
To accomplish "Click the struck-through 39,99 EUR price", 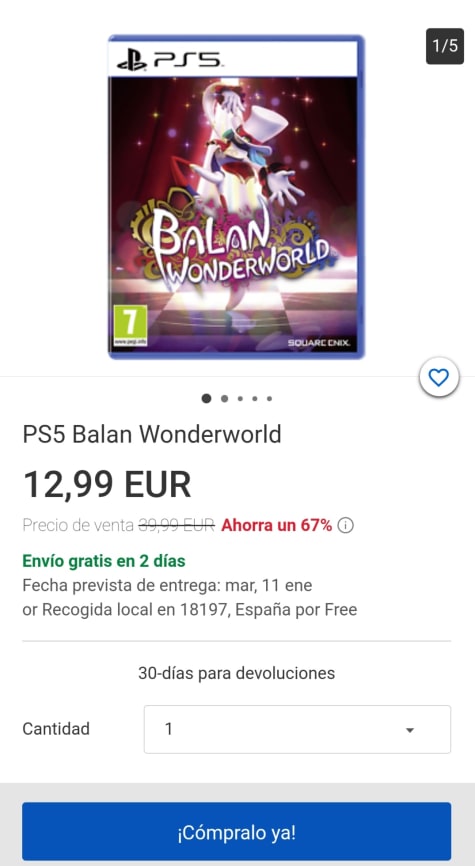I will (176, 525).
